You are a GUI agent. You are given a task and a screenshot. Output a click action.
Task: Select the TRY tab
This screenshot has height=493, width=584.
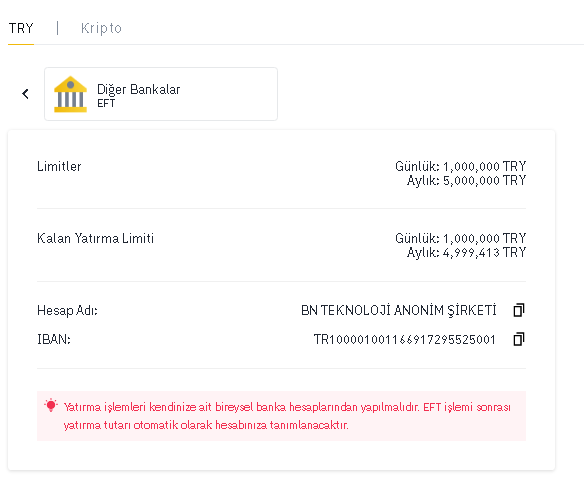pyautogui.click(x=21, y=28)
